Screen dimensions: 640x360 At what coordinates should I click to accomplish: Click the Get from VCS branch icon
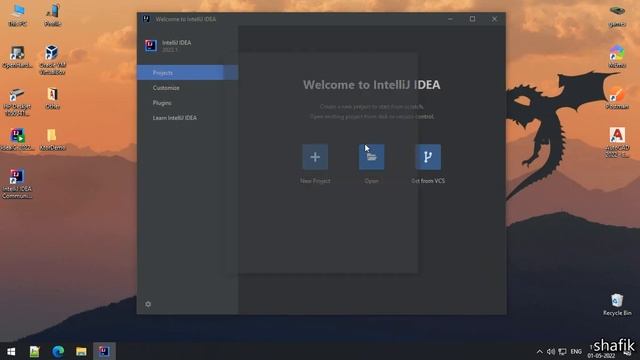point(428,157)
